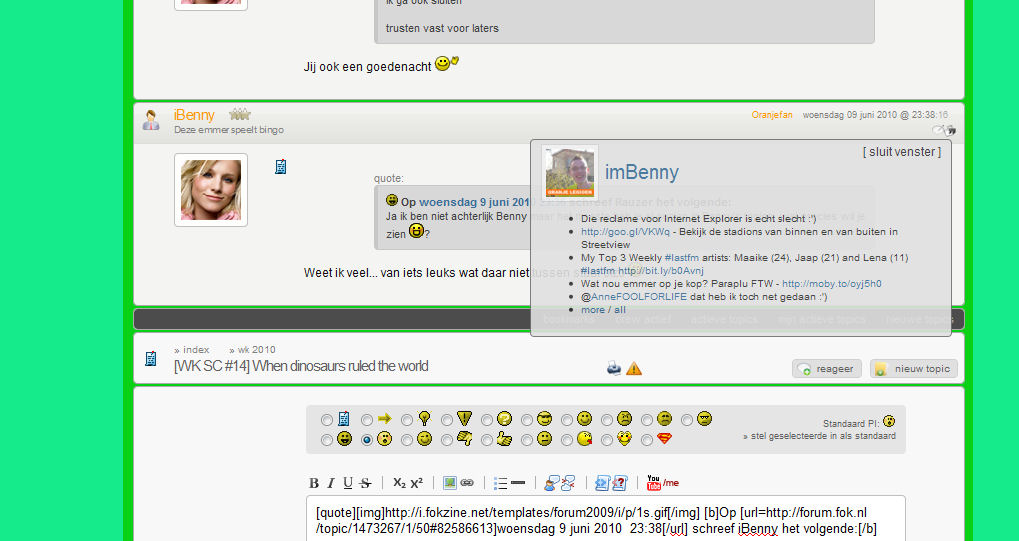1019x541 pixels.
Task: Go to 'wk 2010' breadcrumb link
Action: pyautogui.click(x=256, y=350)
